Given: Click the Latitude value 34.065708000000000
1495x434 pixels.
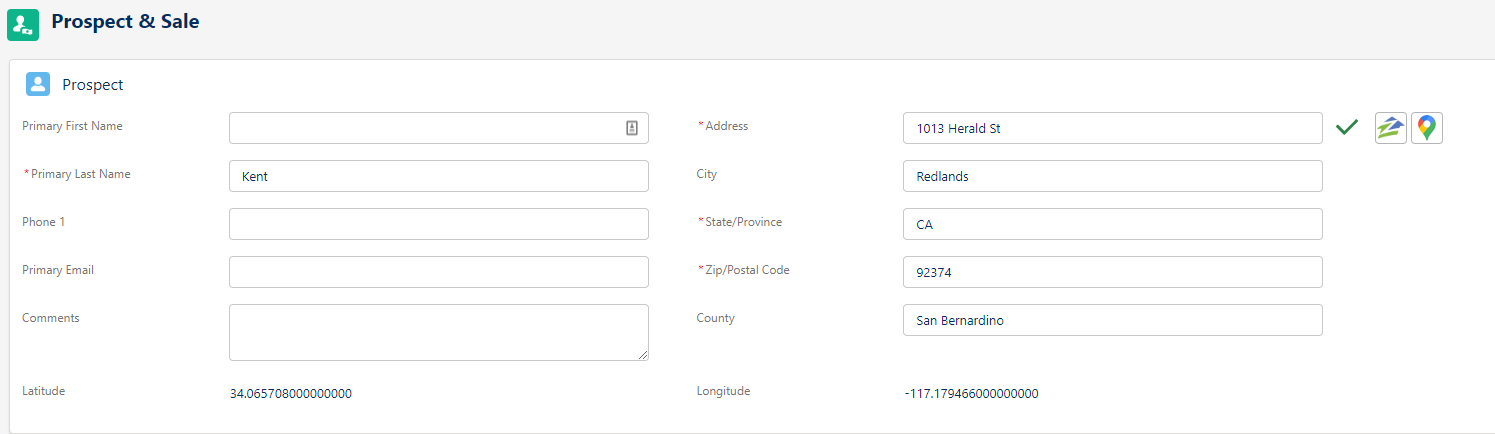Looking at the screenshot, I should click(291, 393).
